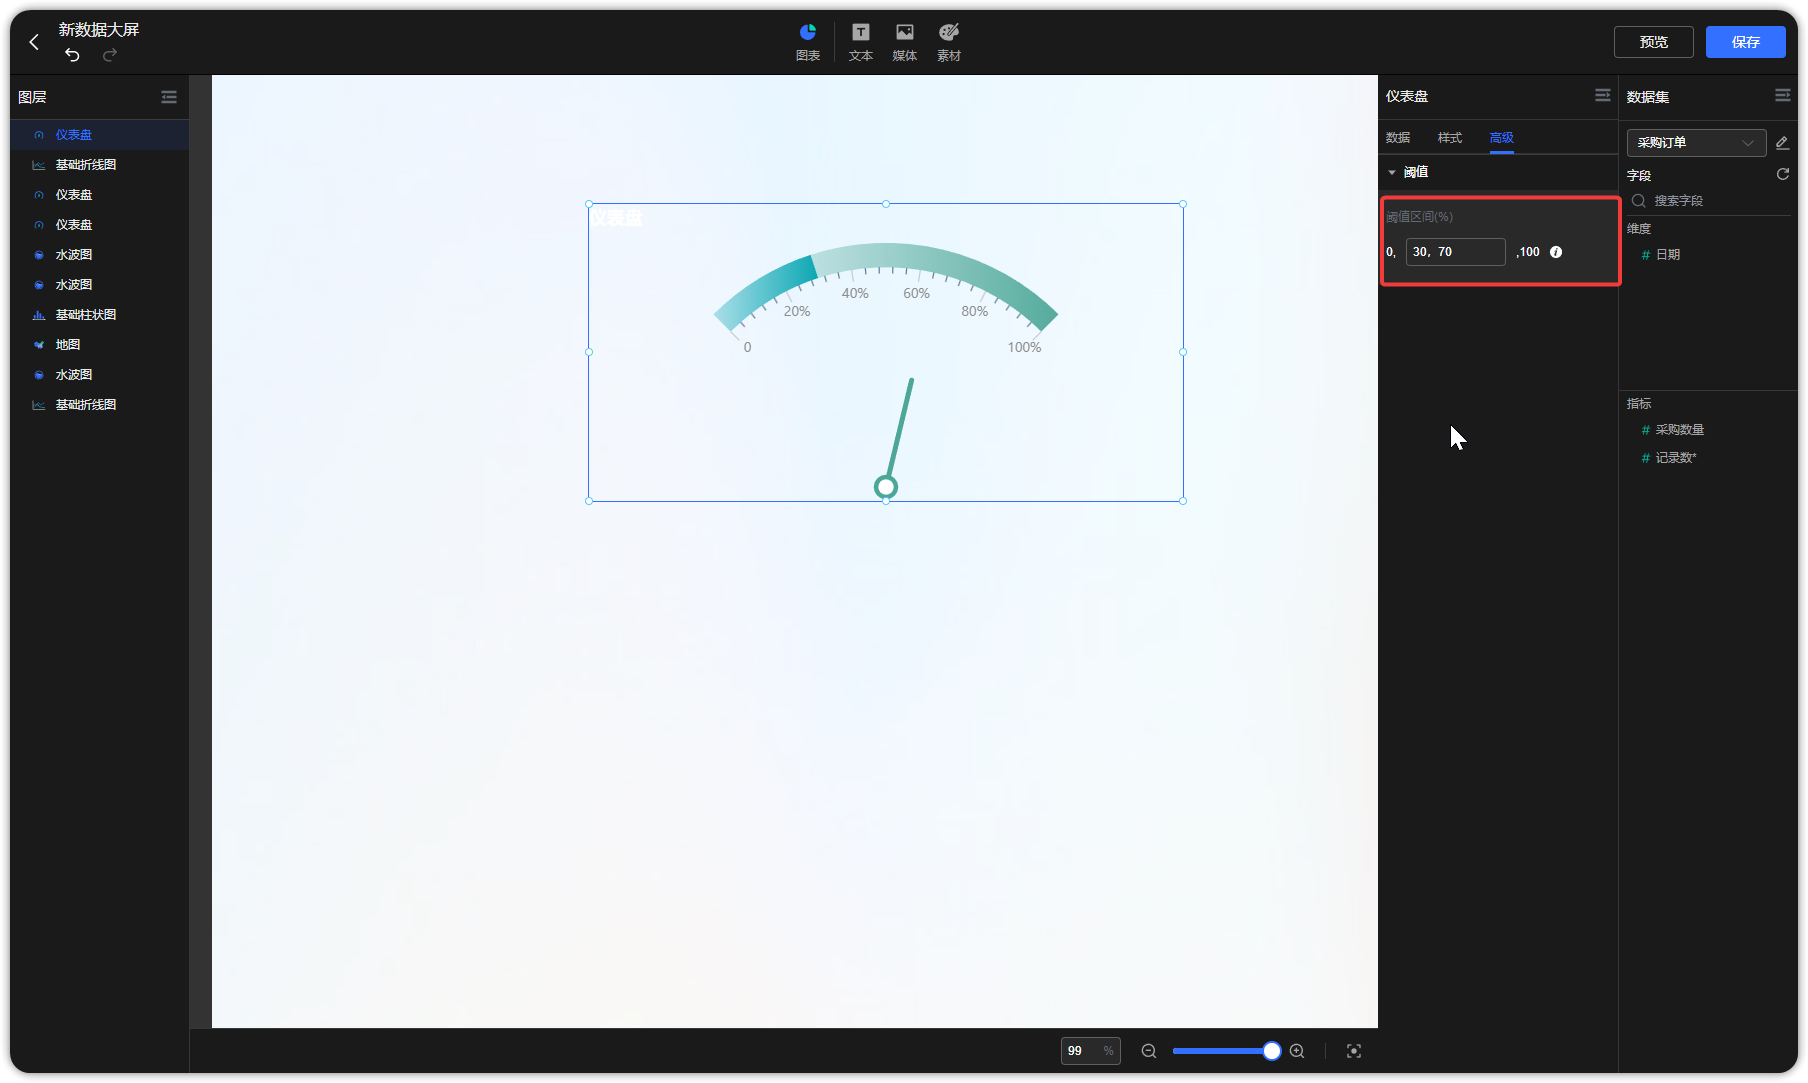Collapse the 仪表盘 settings panel
Image resolution: width=1808 pixels, height=1083 pixels.
[x=1603, y=95]
